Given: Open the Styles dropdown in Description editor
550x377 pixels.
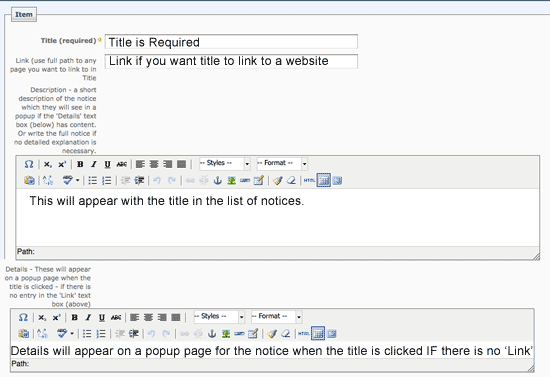Looking at the screenshot, I should (225, 163).
